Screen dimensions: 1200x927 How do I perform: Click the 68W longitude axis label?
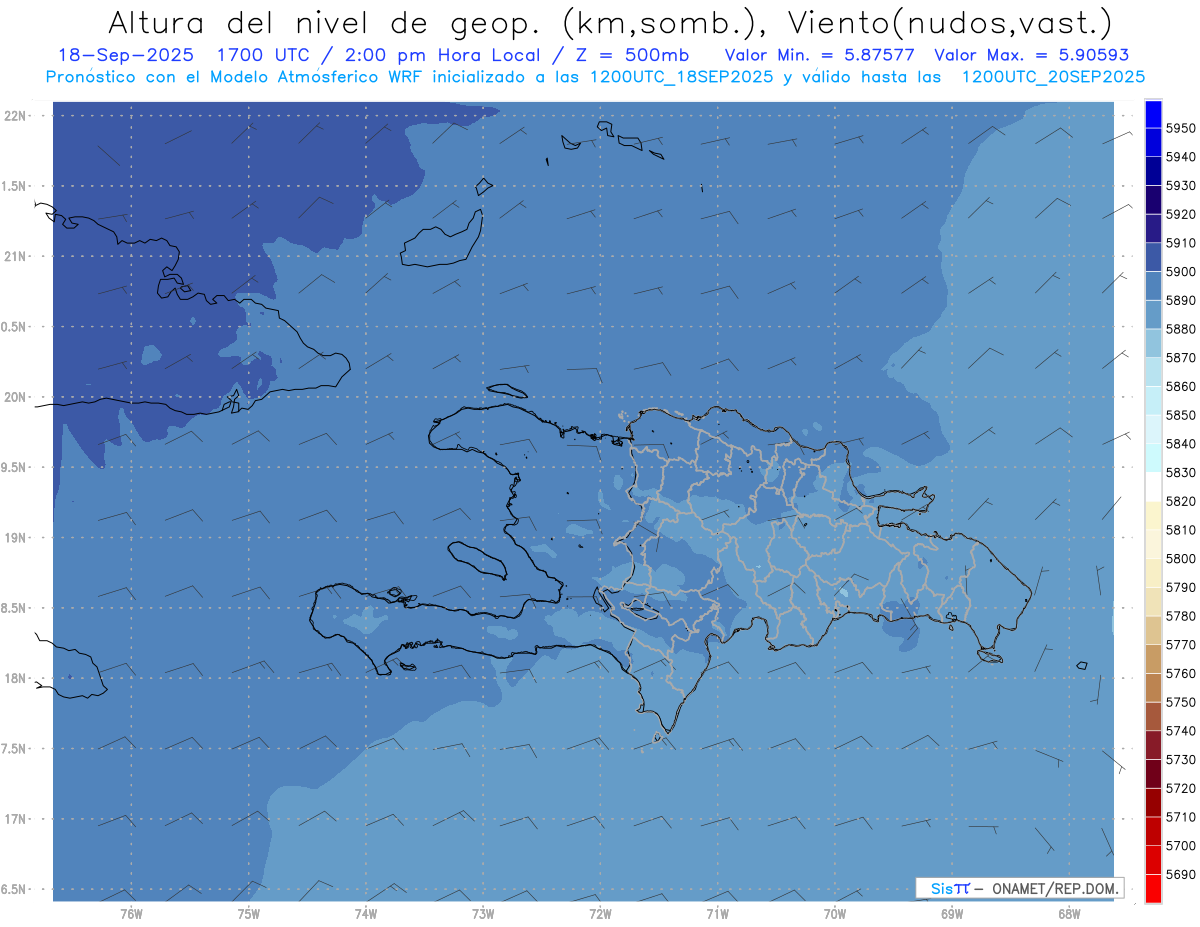[1069, 913]
